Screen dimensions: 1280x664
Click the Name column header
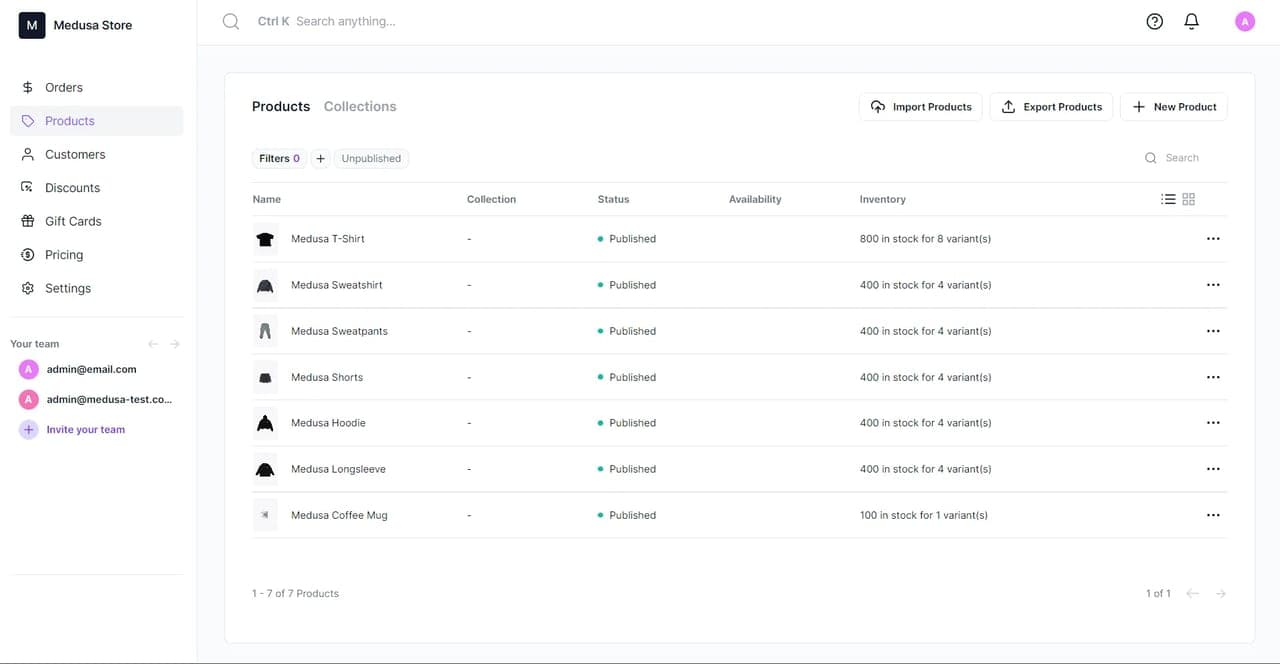coord(267,199)
